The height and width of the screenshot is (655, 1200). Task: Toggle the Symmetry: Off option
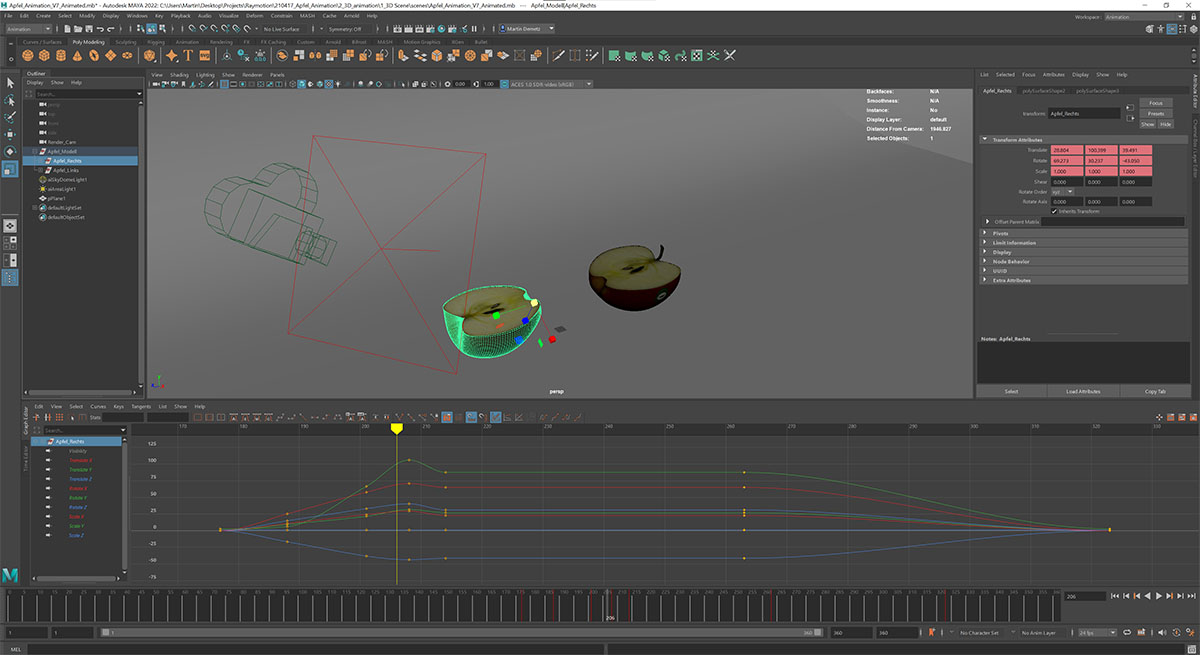coord(345,29)
